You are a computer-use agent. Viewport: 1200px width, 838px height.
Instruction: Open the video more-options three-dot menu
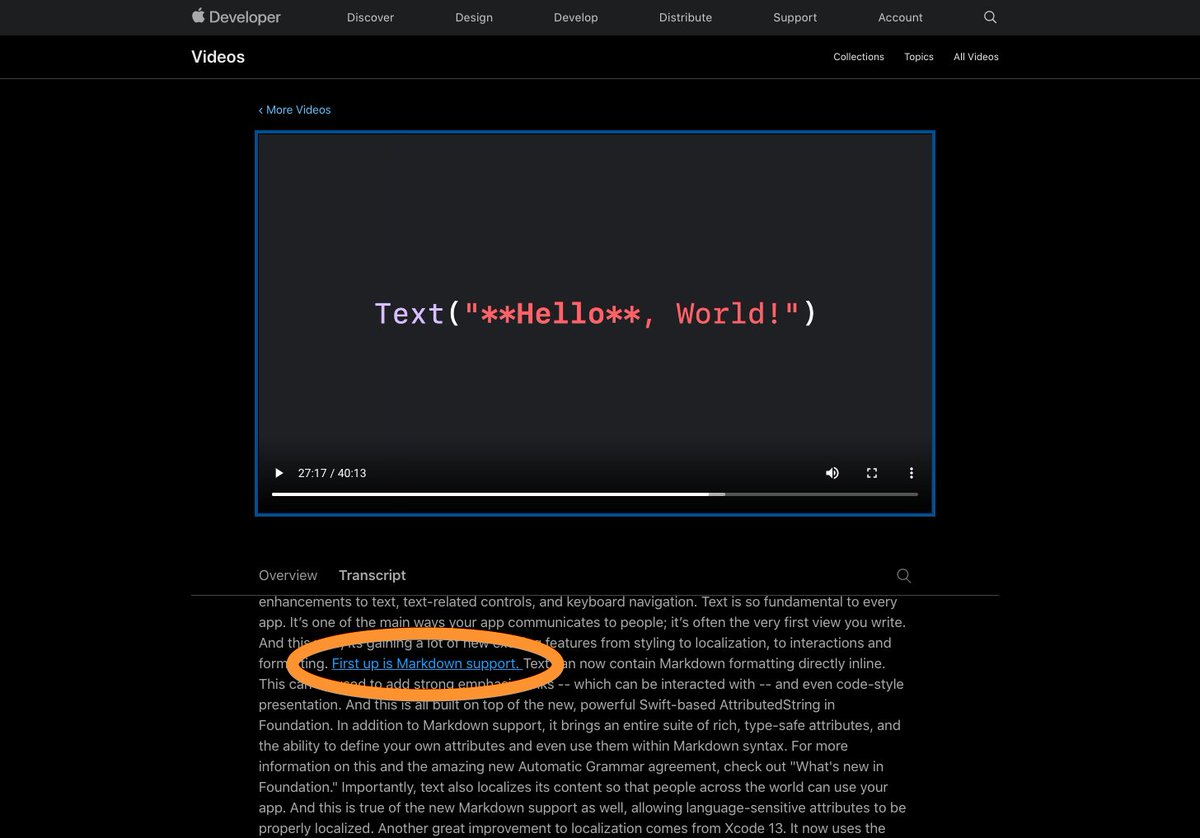[x=911, y=473]
